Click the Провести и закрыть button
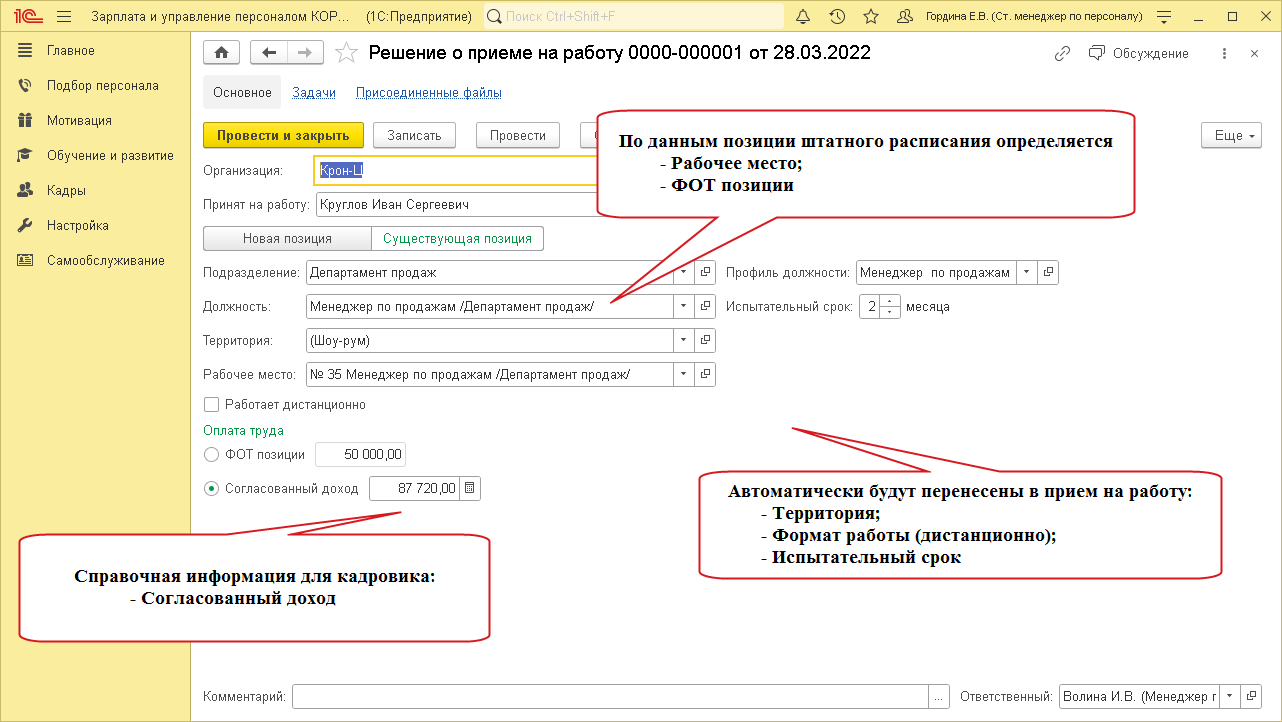The image size is (1282, 722). click(282, 135)
